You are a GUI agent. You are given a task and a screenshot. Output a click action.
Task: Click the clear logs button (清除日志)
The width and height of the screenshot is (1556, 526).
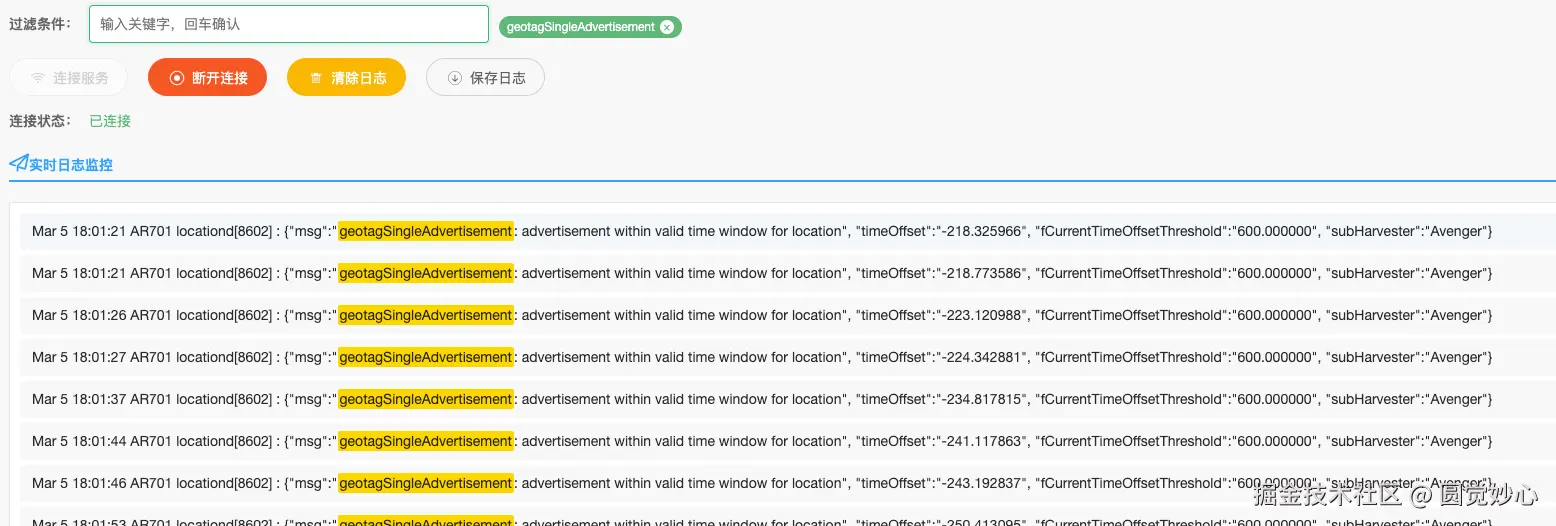[x=346, y=78]
